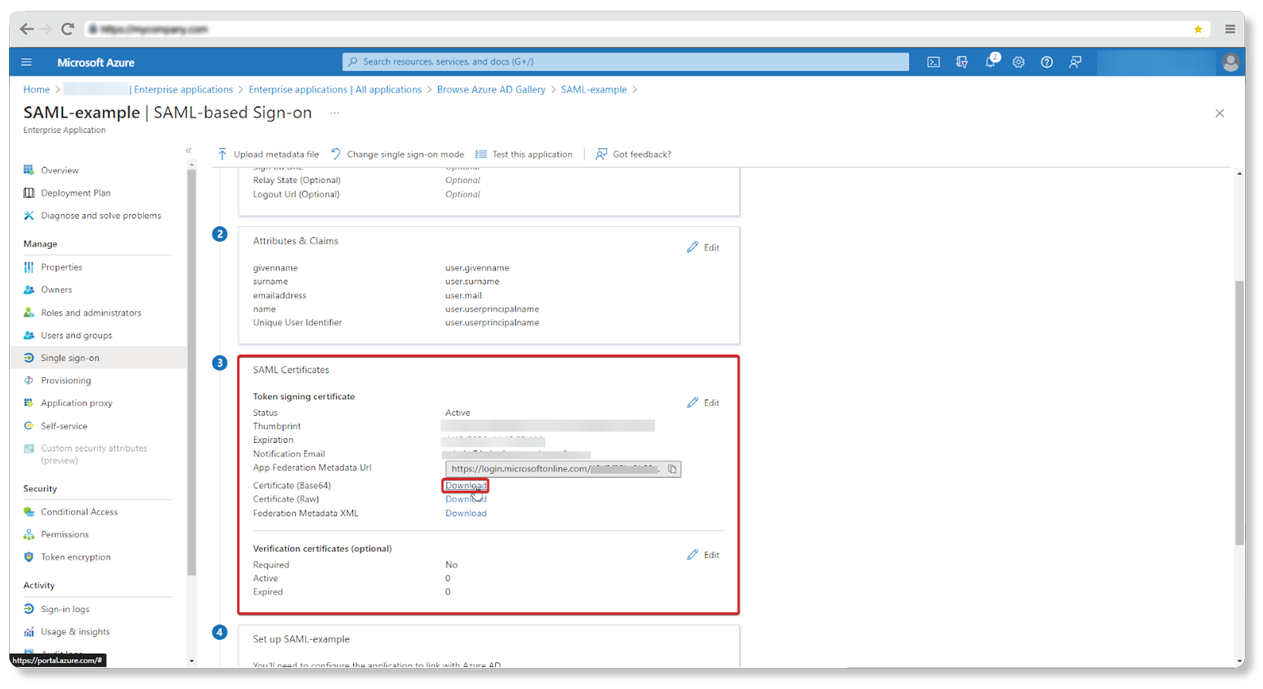1263x689 pixels.
Task: Open the ellipsis menu next to the page title
Action: point(335,113)
